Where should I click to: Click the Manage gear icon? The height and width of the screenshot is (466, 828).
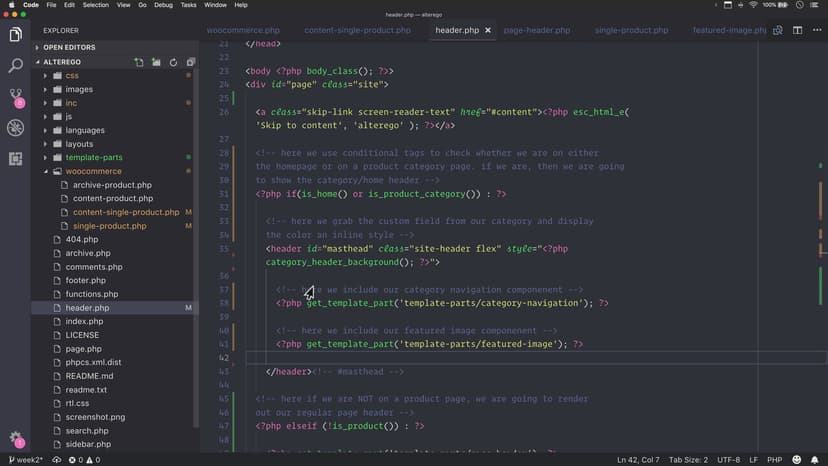coord(15,439)
